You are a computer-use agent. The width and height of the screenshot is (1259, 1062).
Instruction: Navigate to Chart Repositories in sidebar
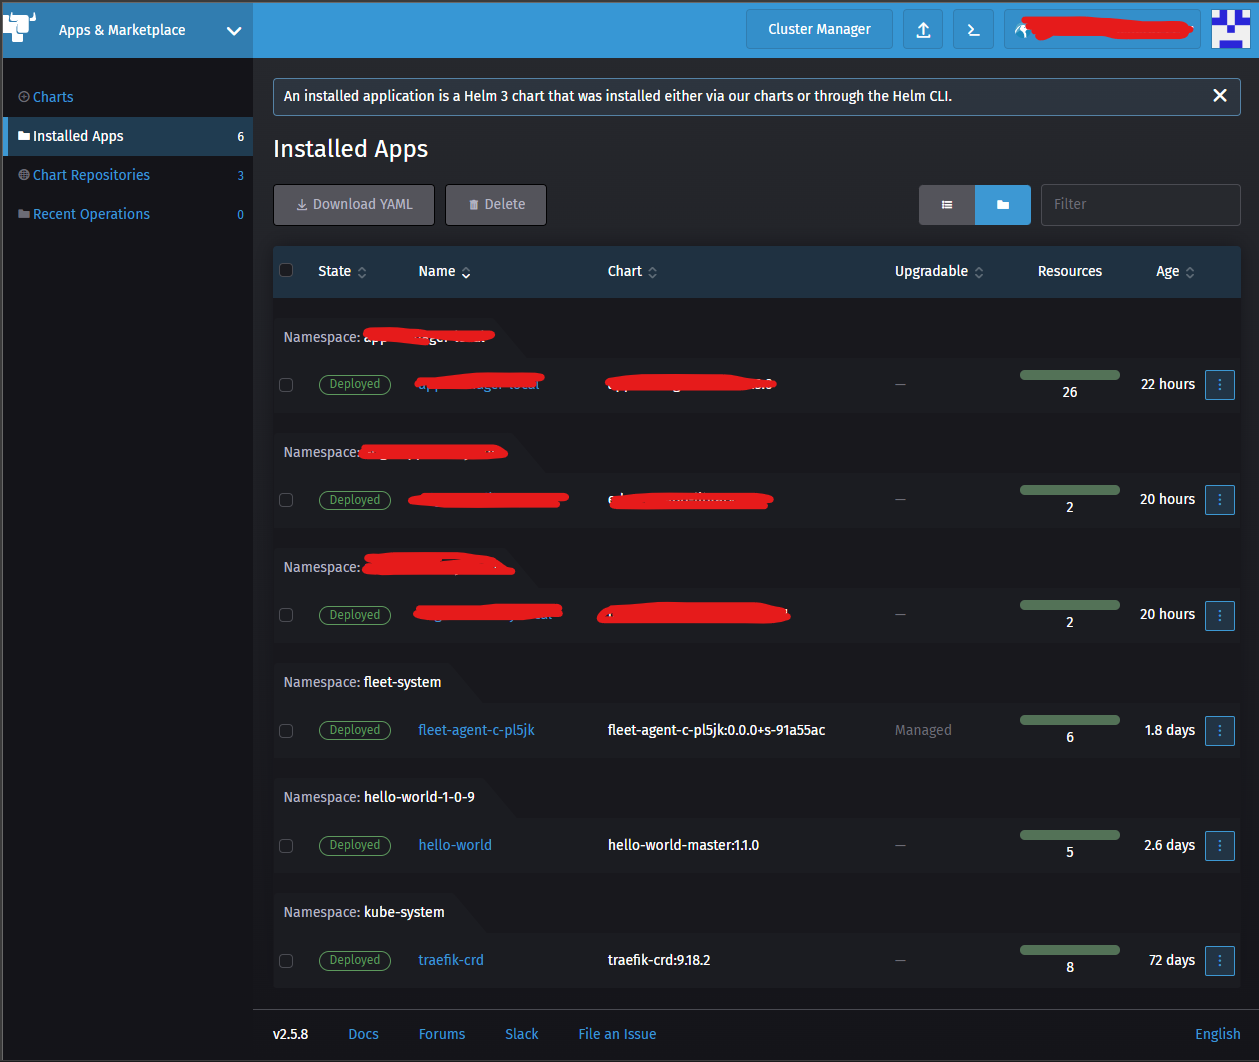[x=91, y=174]
